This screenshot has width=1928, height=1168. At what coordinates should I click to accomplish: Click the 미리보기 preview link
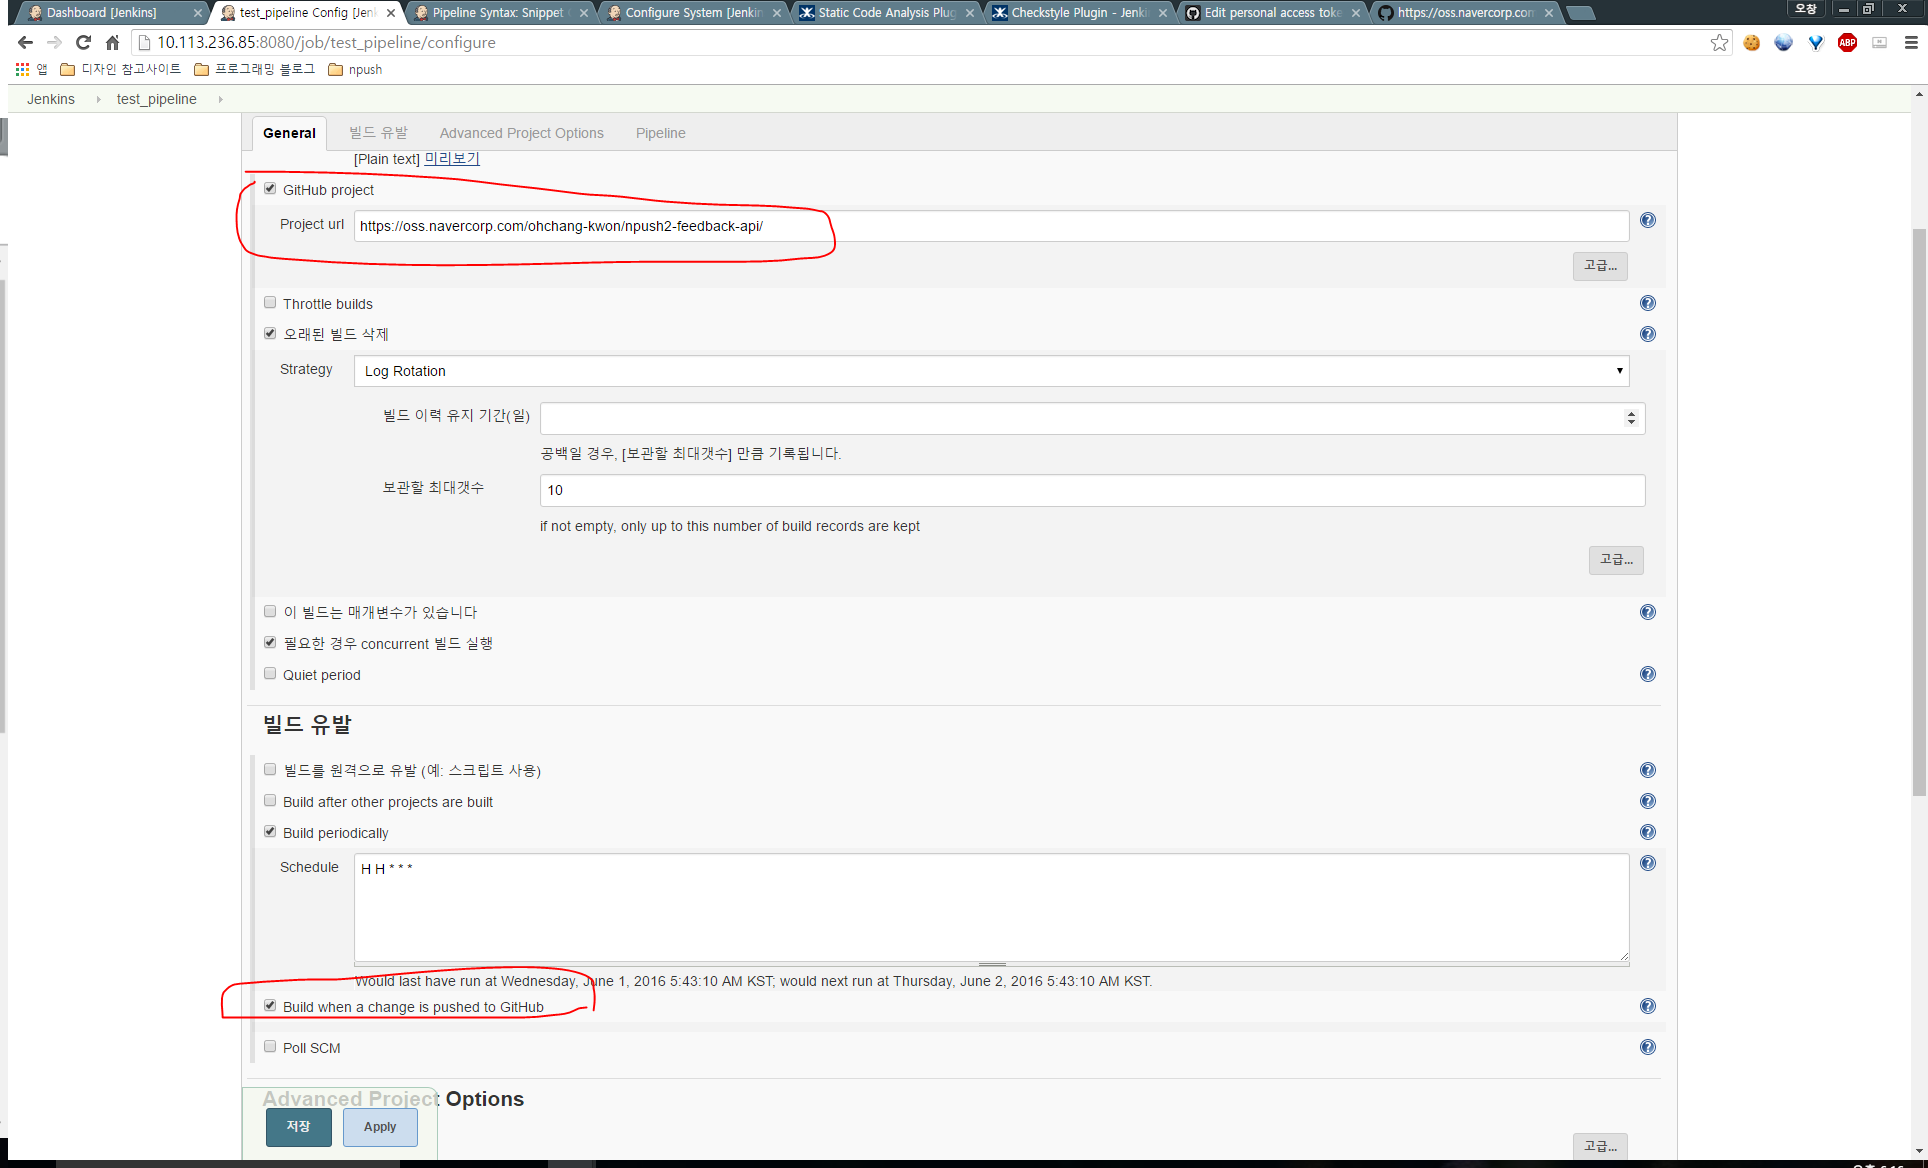452,159
